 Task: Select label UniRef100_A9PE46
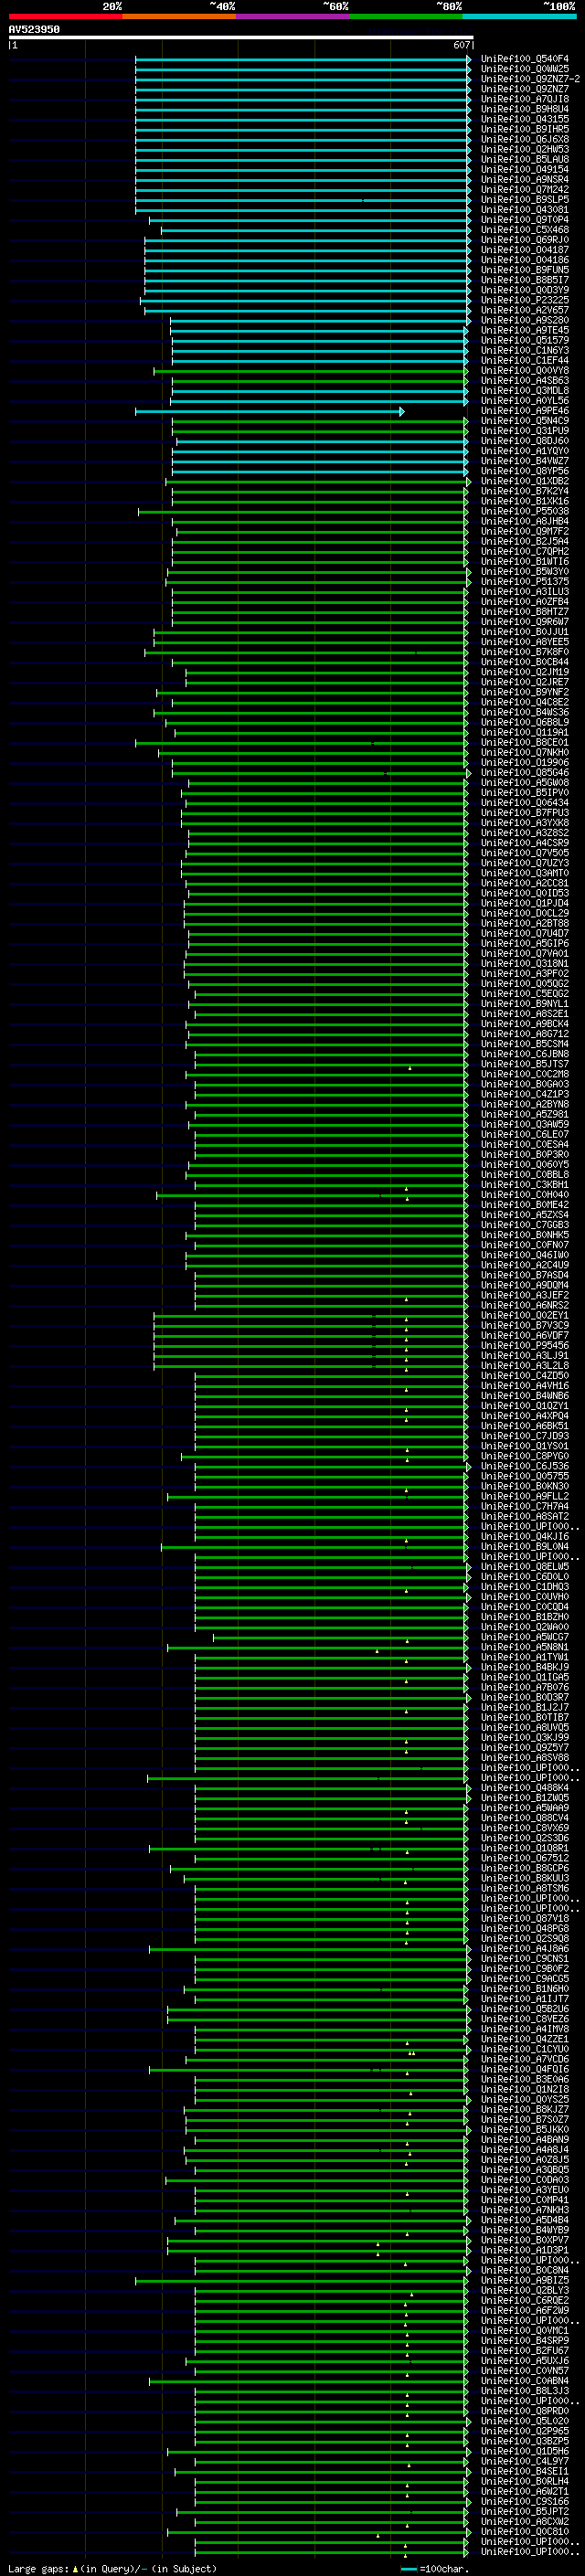[x=525, y=411]
